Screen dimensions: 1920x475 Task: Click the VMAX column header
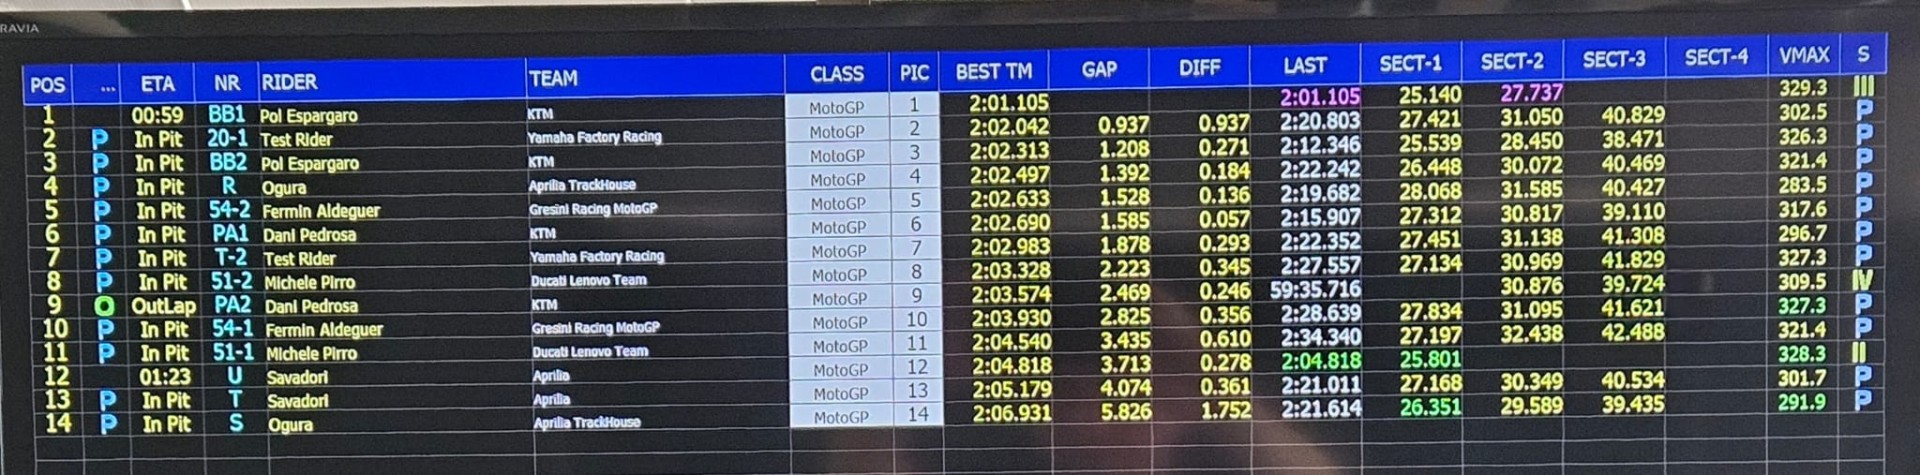1804,56
